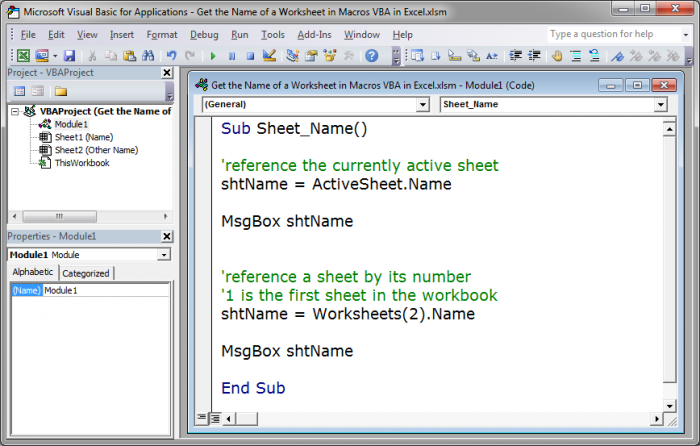Save the workbook with the floppy icon
Image resolution: width=700 pixels, height=446 pixels.
[x=69, y=56]
